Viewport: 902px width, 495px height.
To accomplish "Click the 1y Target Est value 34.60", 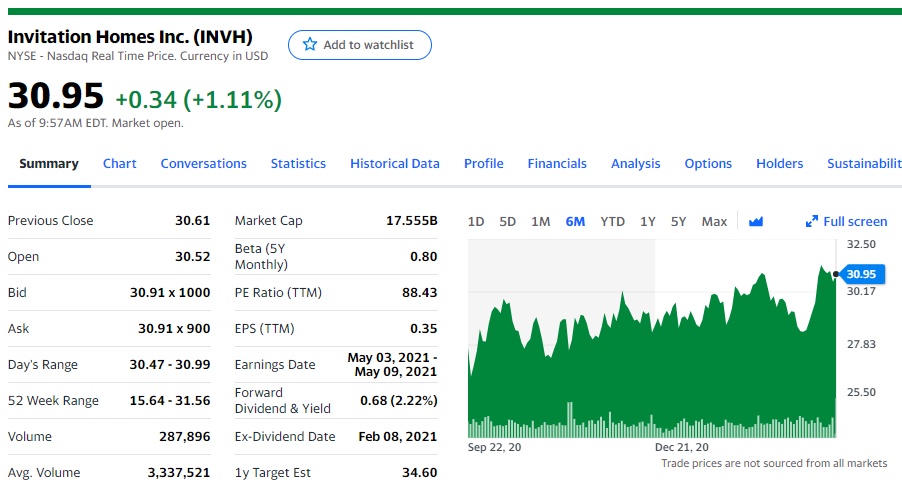I will pyautogui.click(x=419, y=473).
